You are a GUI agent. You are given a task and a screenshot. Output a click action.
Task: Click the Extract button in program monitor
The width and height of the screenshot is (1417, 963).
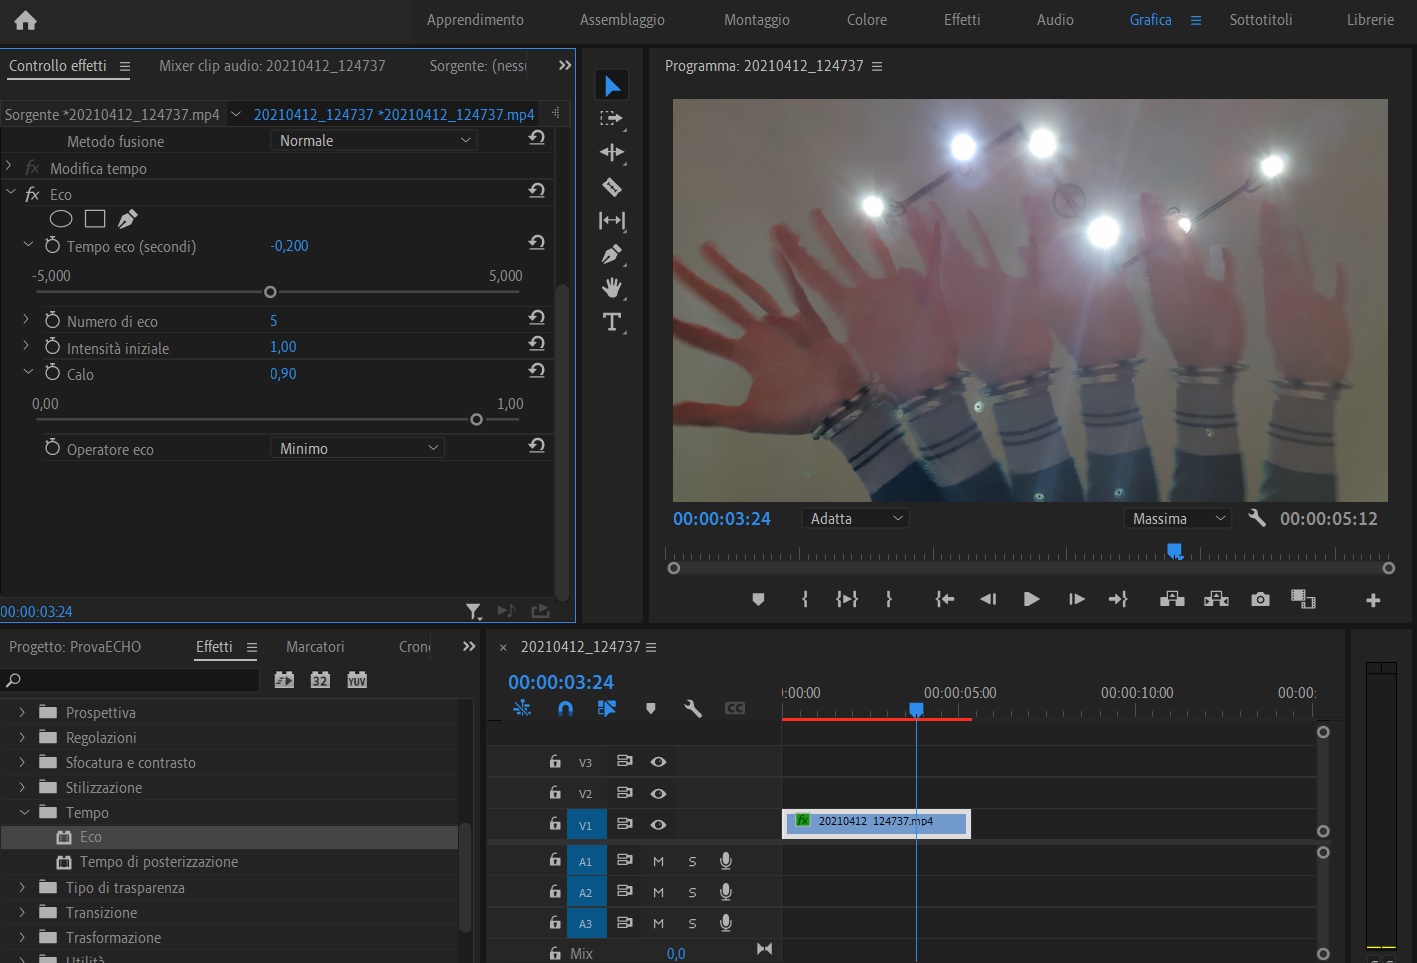[x=1216, y=599]
